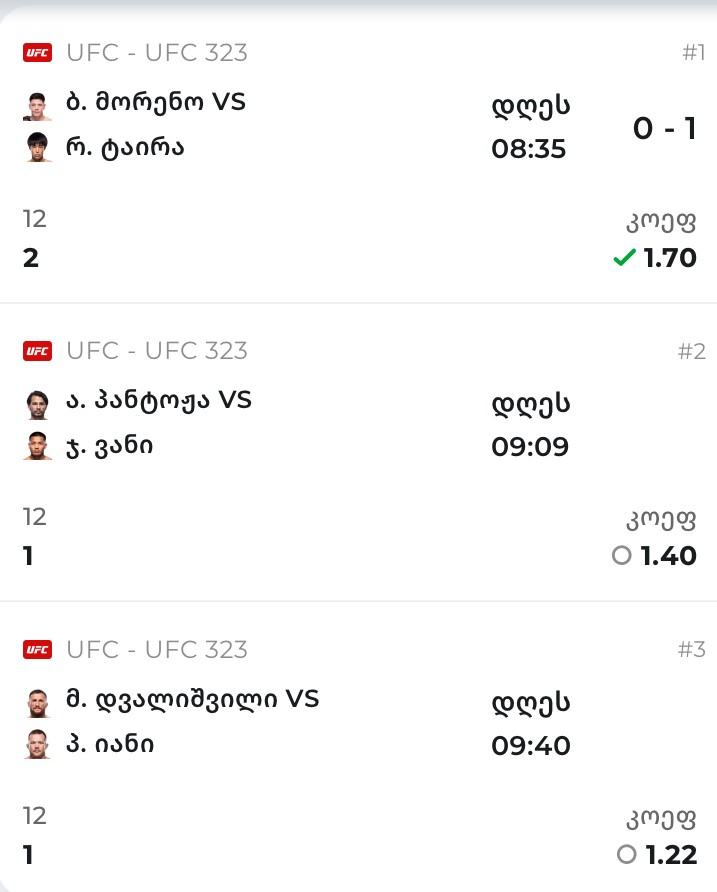
Task: Click the 09:09 start time
Action: [529, 446]
